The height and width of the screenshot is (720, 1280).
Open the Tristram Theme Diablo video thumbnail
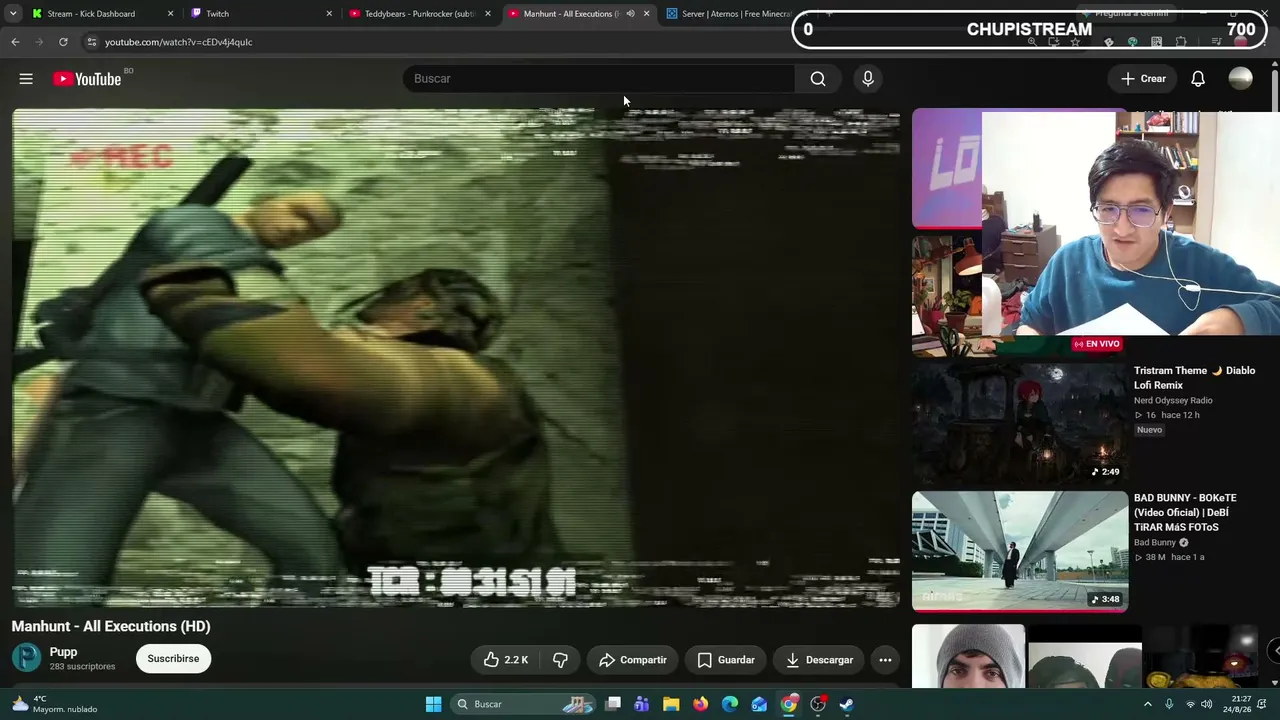(1019, 424)
